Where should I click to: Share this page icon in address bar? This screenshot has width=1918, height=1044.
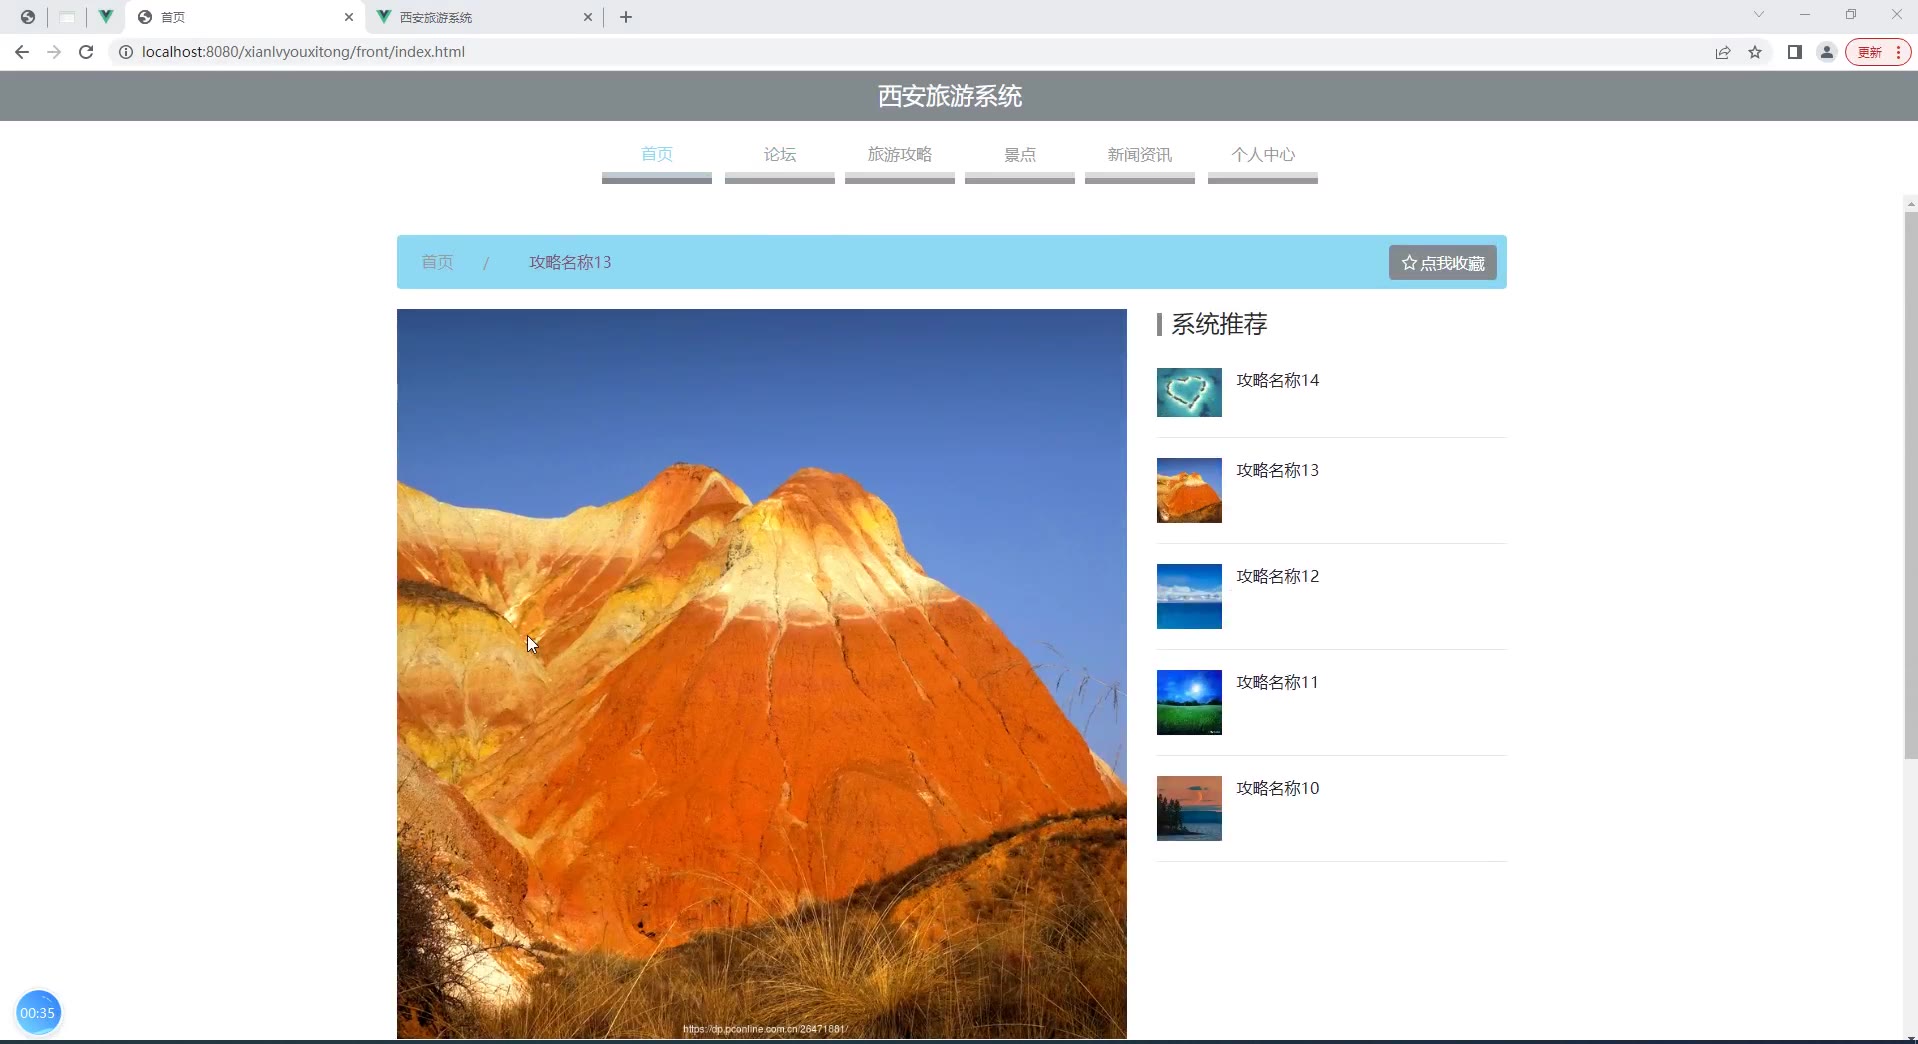[1723, 52]
